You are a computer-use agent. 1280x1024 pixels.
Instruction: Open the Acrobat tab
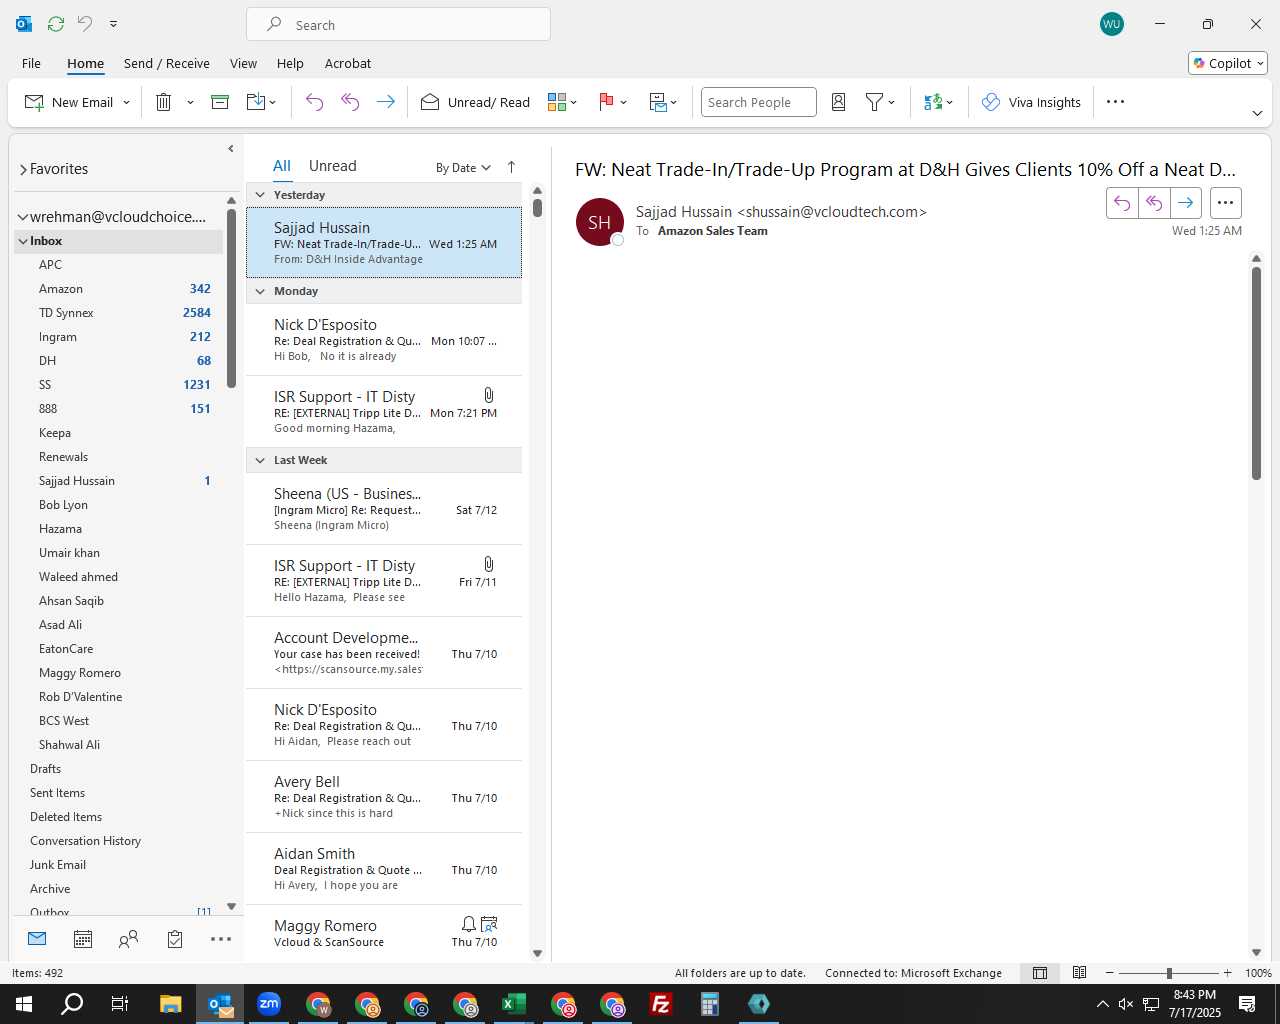348,63
